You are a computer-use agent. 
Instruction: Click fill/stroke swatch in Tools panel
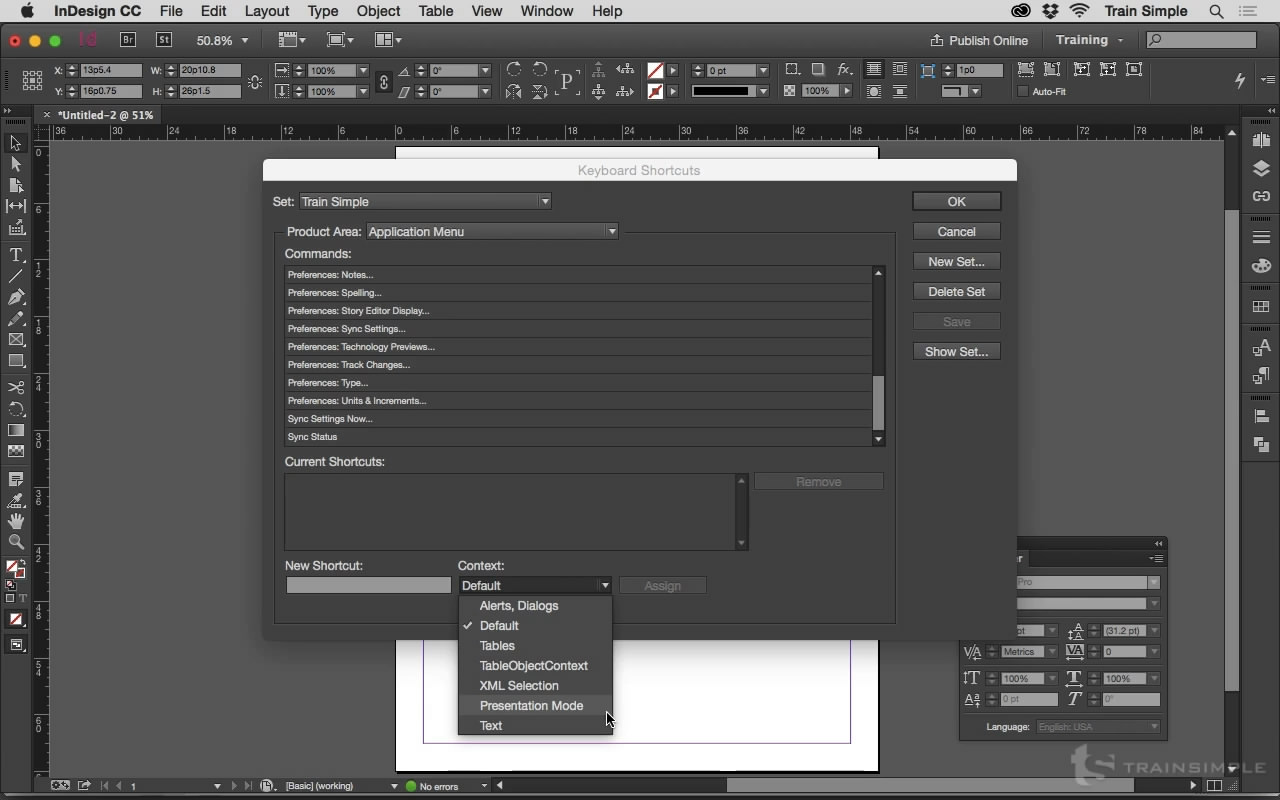tap(16, 570)
